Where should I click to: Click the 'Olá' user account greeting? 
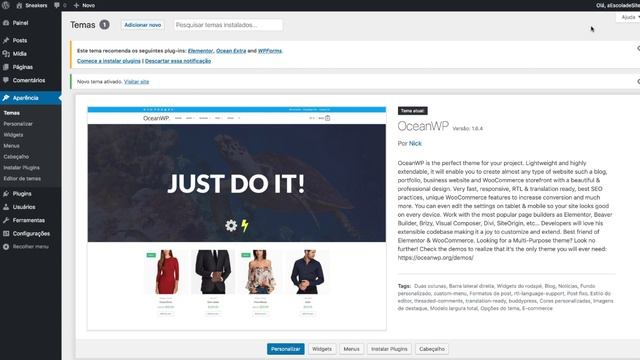pyautogui.click(x=618, y=5)
